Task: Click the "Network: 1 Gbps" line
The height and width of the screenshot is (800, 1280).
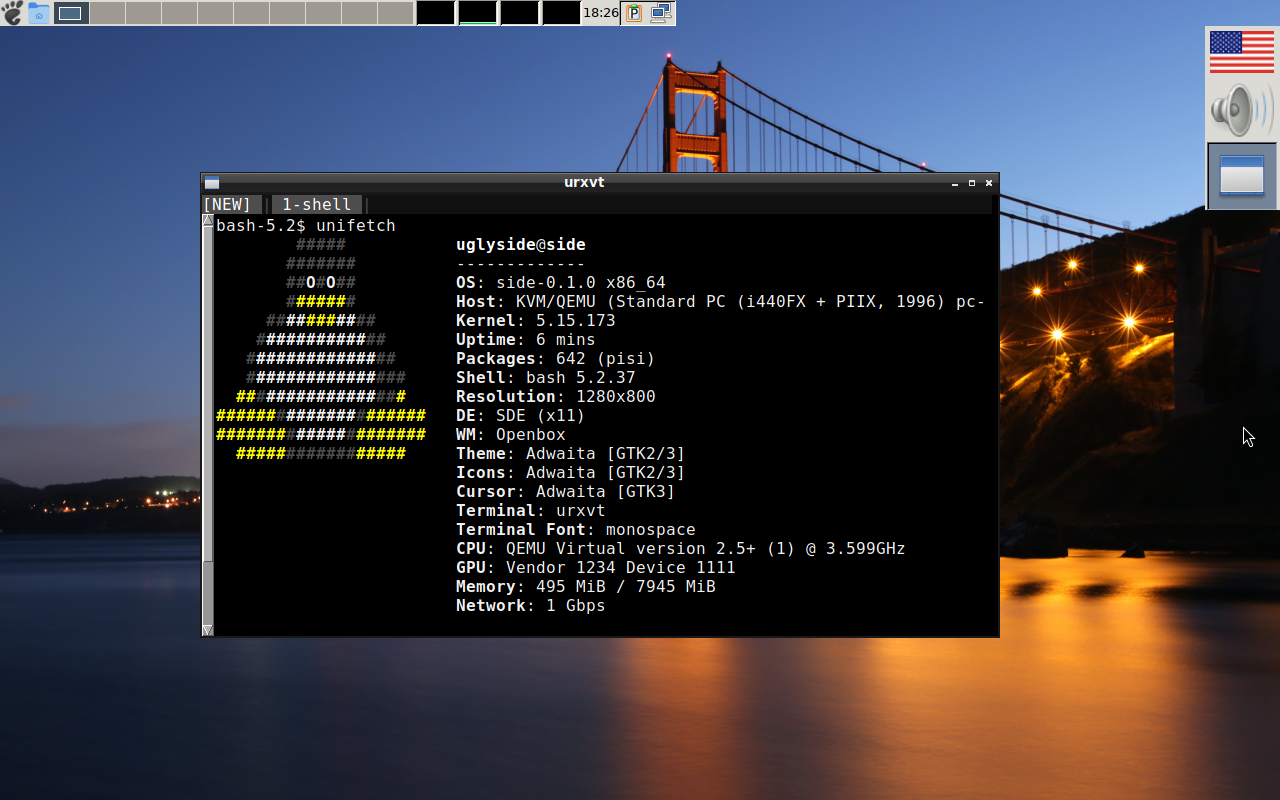Action: (x=531, y=606)
